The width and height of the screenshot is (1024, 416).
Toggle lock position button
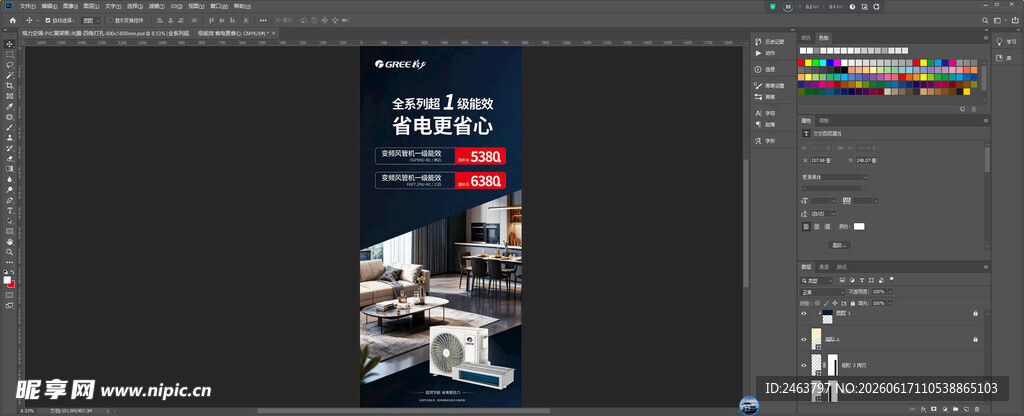[x=833, y=303]
